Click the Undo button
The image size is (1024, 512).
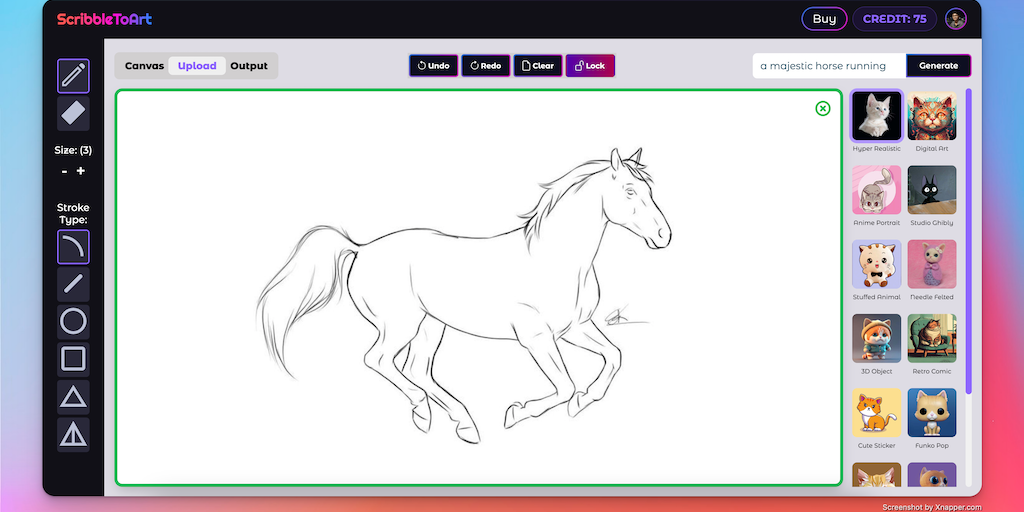point(434,66)
